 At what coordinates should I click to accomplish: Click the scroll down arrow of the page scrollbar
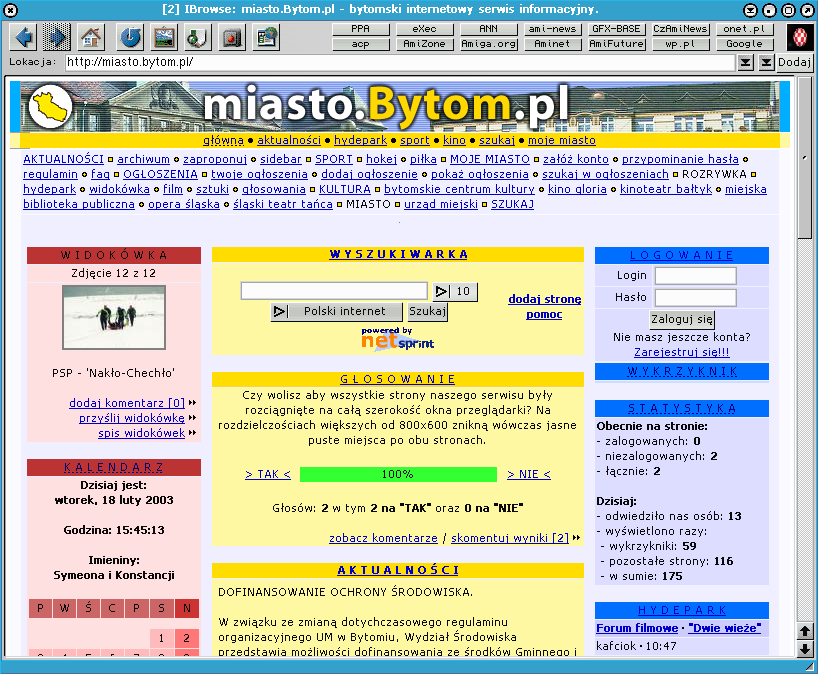pyautogui.click(x=804, y=648)
